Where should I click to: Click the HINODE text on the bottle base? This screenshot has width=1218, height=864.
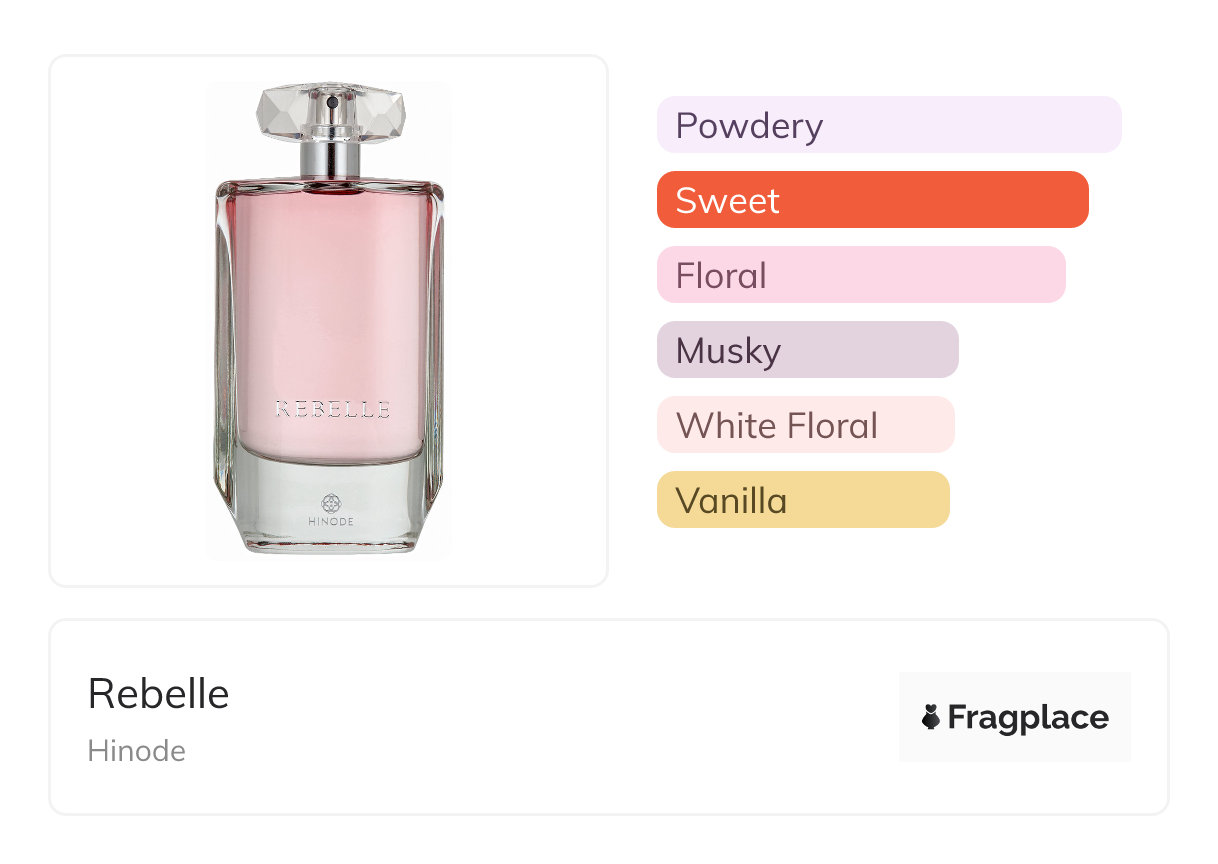tap(330, 523)
